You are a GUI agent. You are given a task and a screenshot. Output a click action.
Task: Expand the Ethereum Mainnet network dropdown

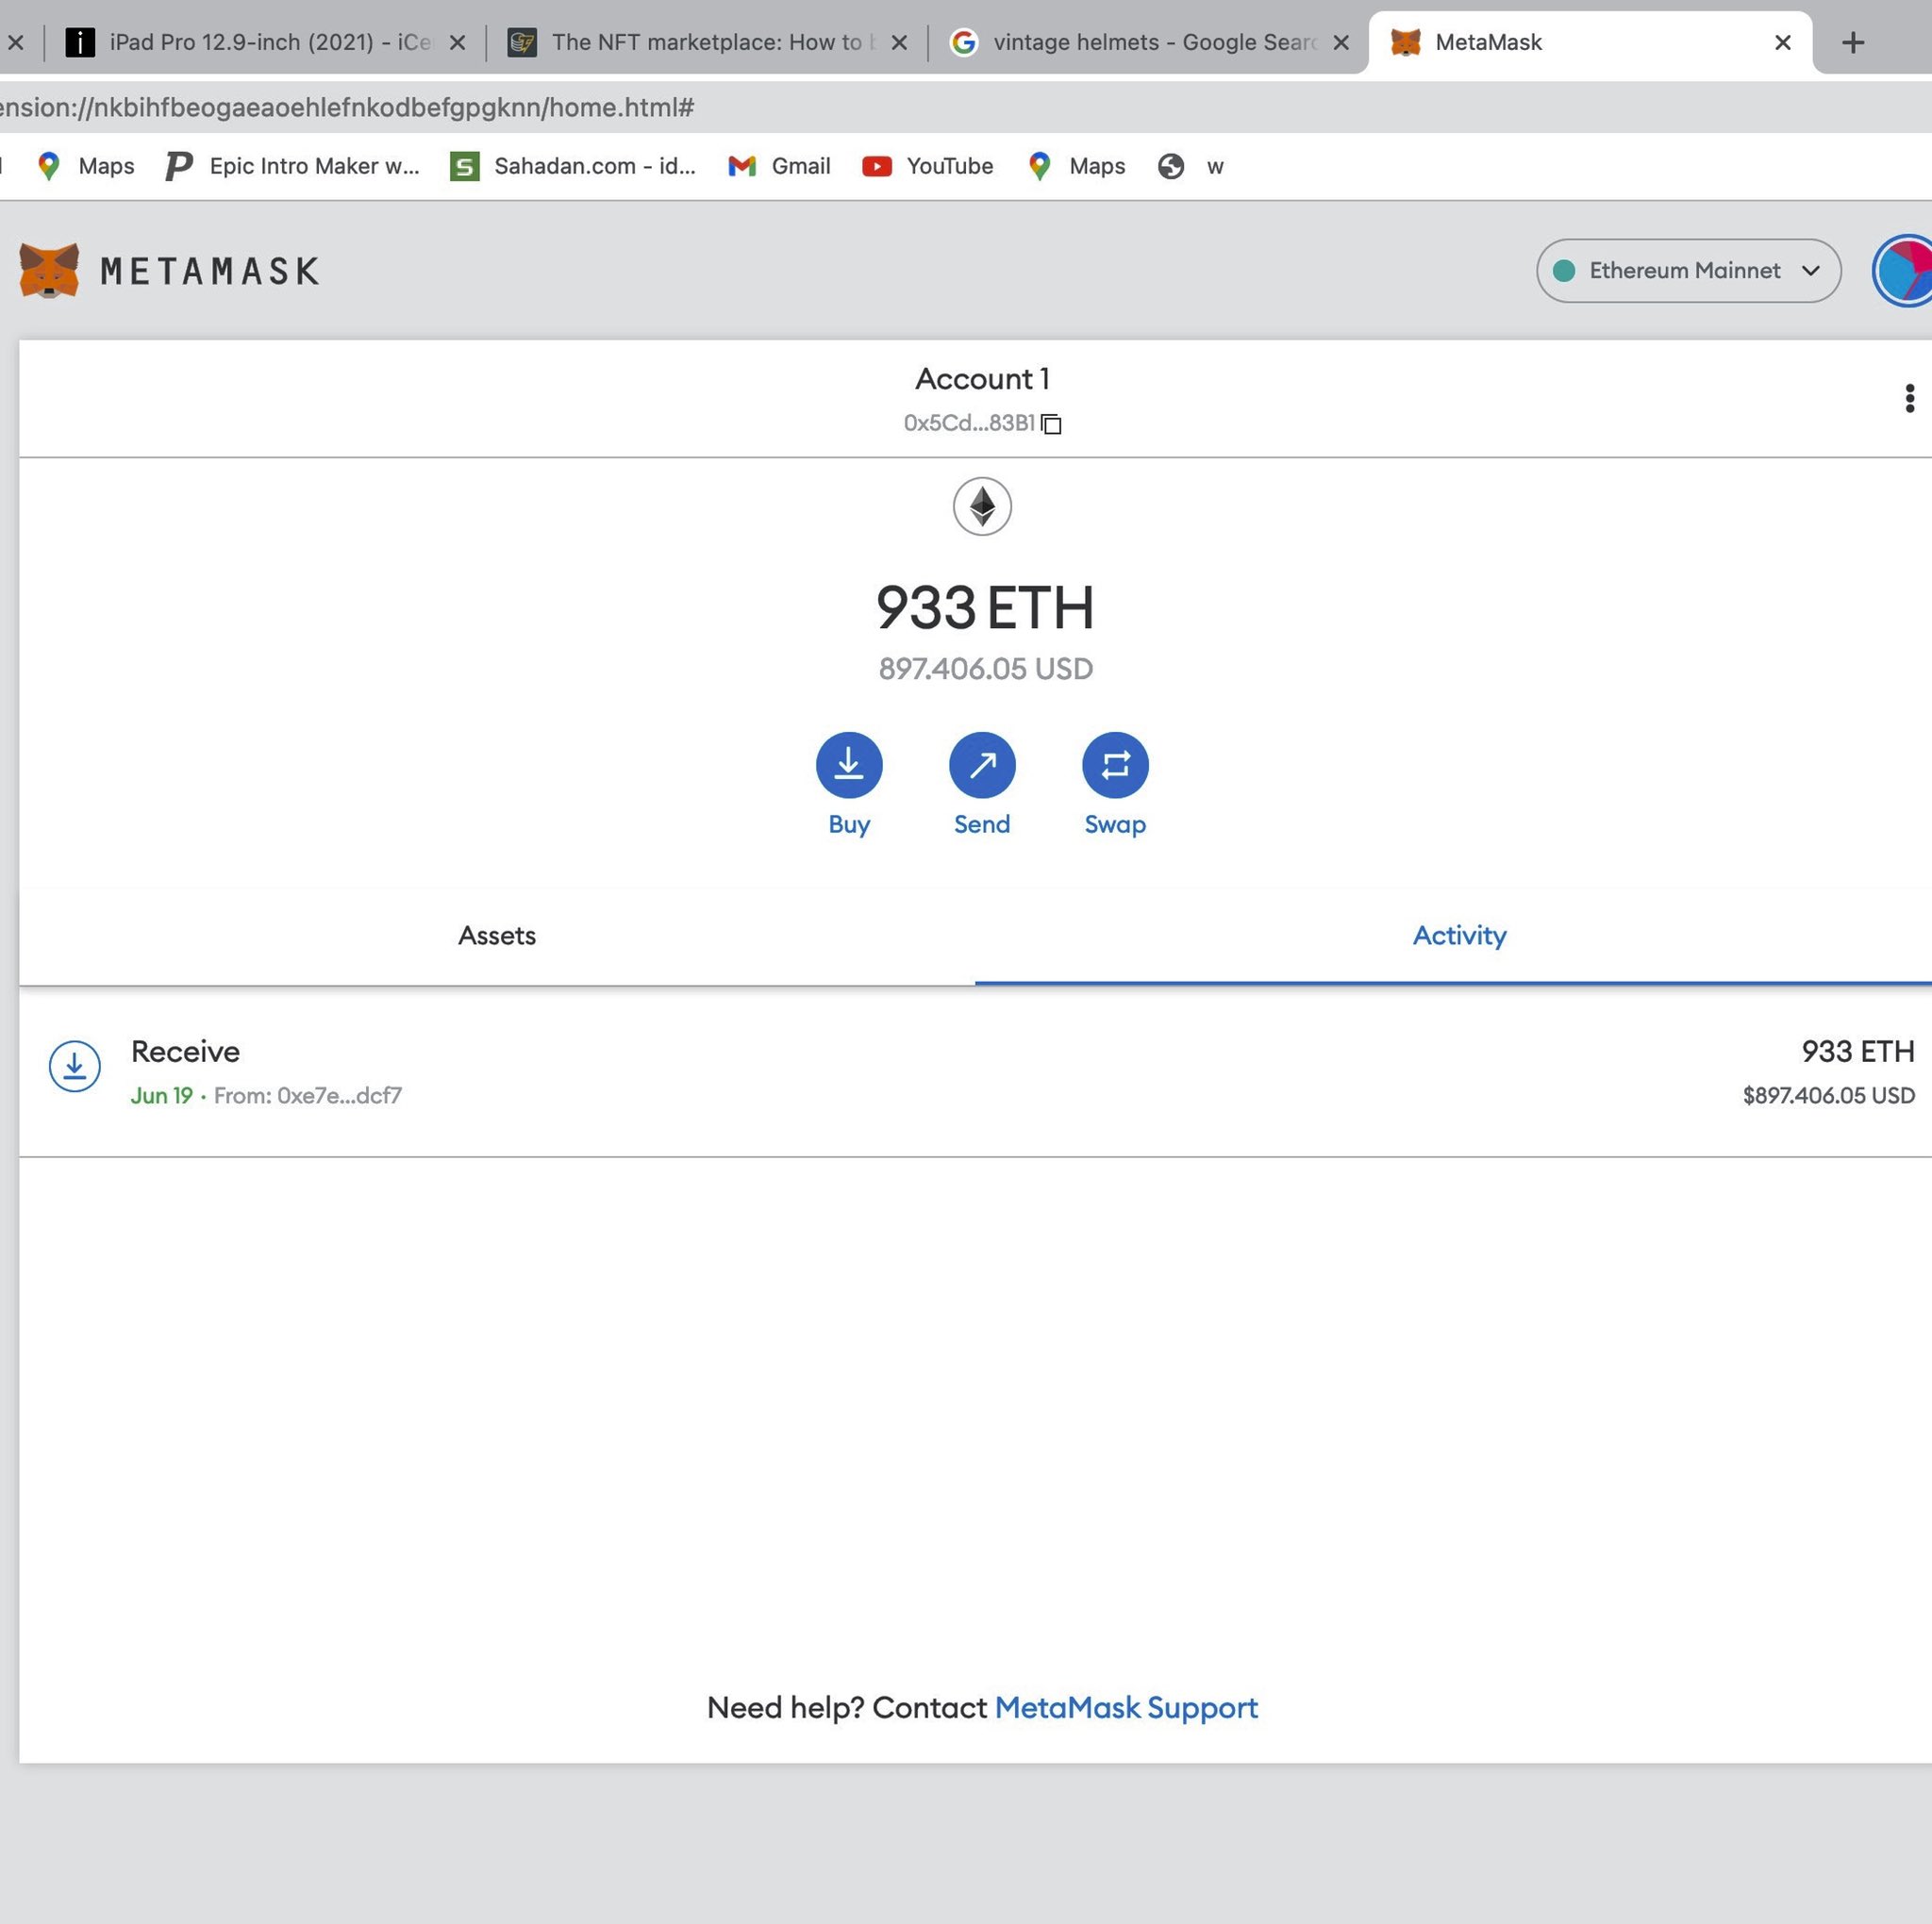point(1687,271)
